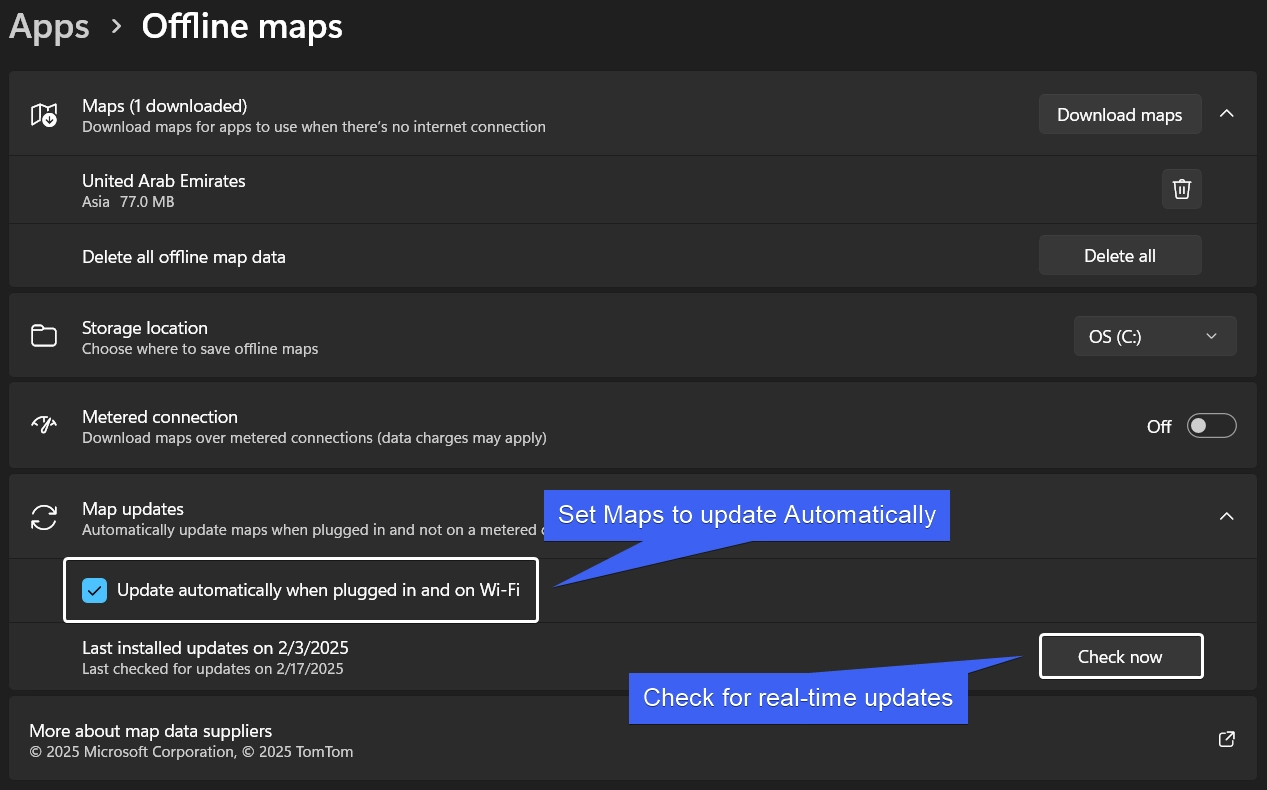This screenshot has height=790, width=1267.
Task: Click the Storage location folder icon
Action: coord(44,336)
